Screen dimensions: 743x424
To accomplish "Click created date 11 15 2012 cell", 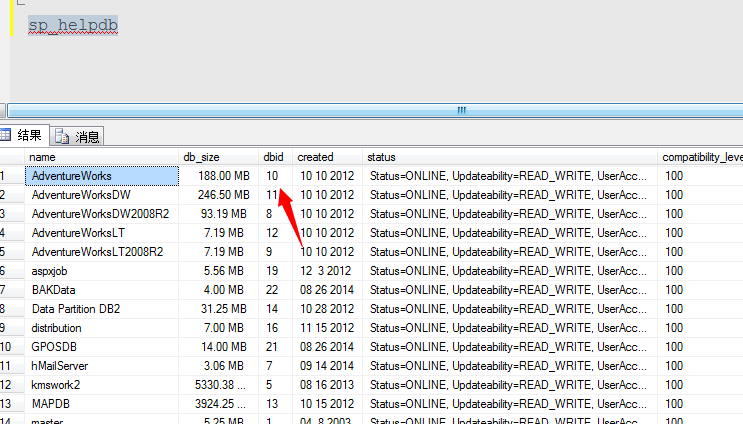I will coord(327,328).
